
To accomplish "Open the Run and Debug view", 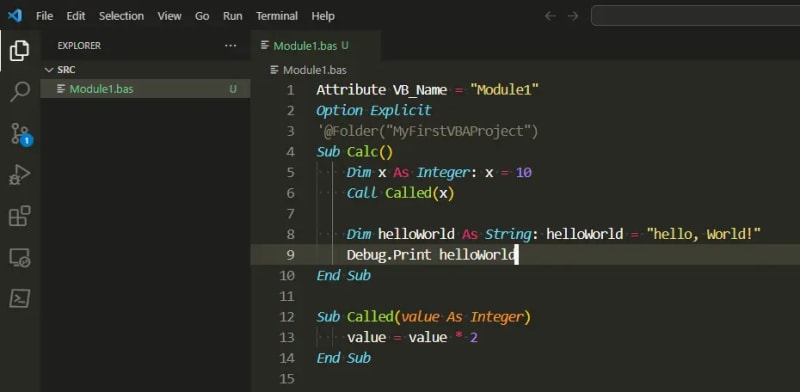I will 19,175.
